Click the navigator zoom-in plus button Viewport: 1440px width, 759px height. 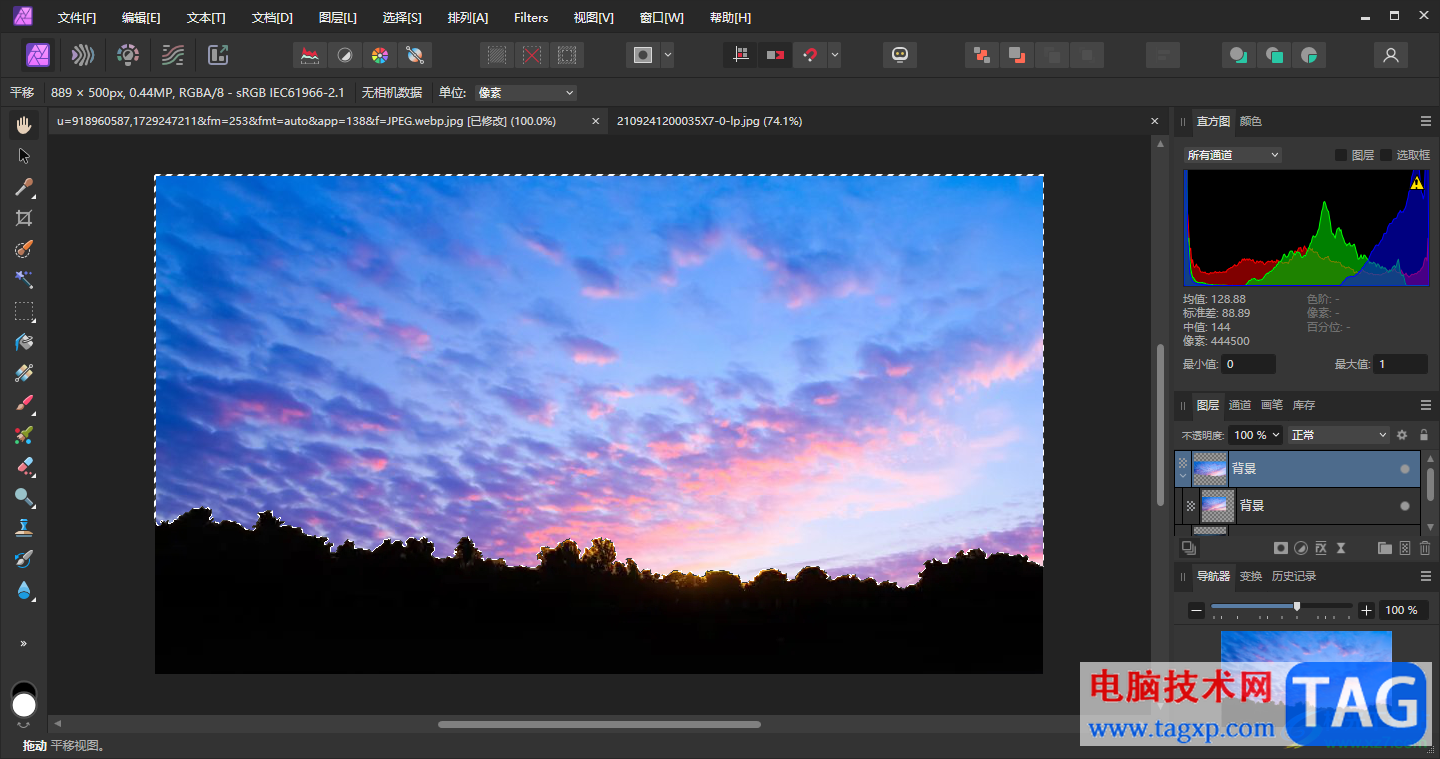(x=1366, y=610)
